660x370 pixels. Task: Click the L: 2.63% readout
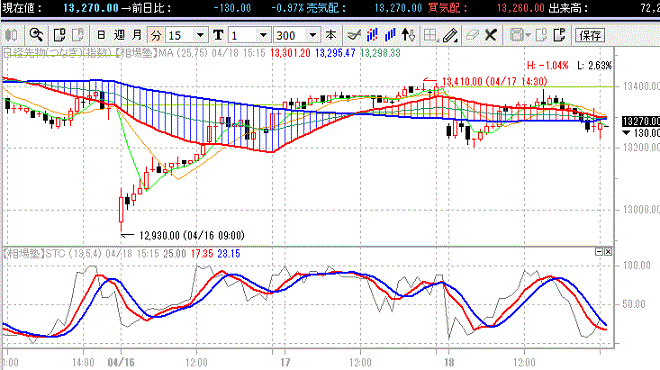(x=594, y=65)
